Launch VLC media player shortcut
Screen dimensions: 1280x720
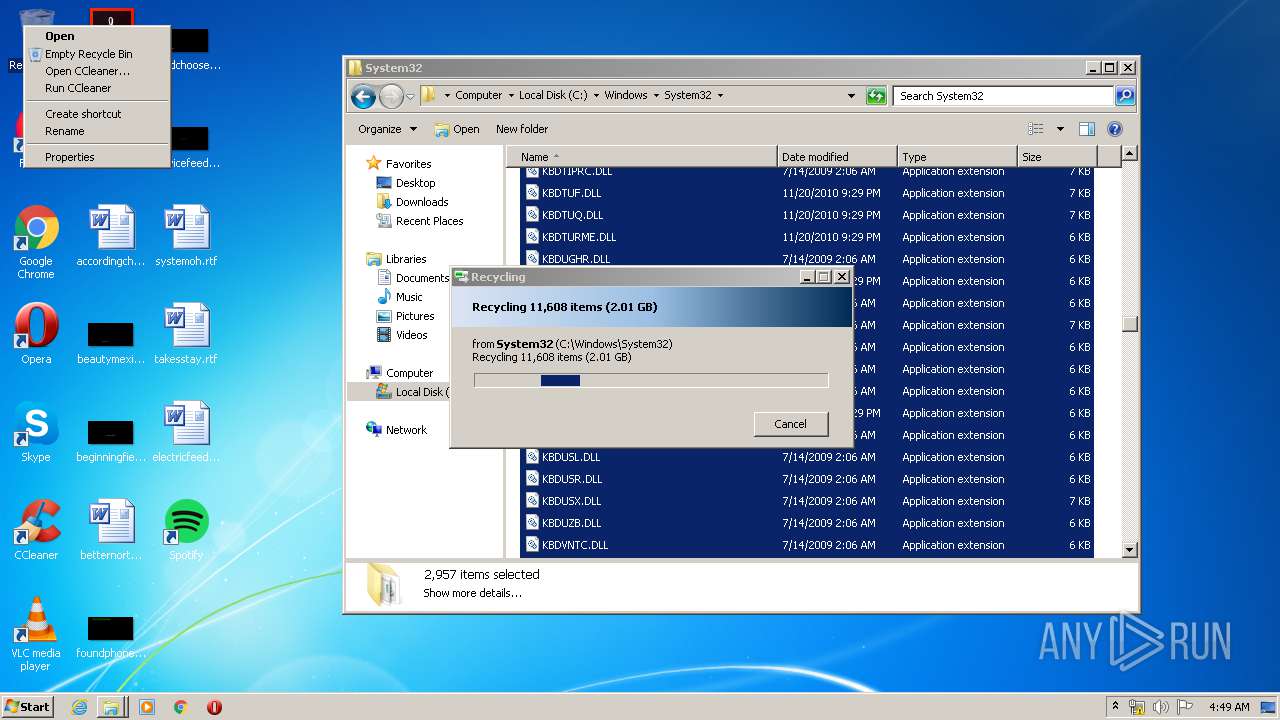click(36, 634)
